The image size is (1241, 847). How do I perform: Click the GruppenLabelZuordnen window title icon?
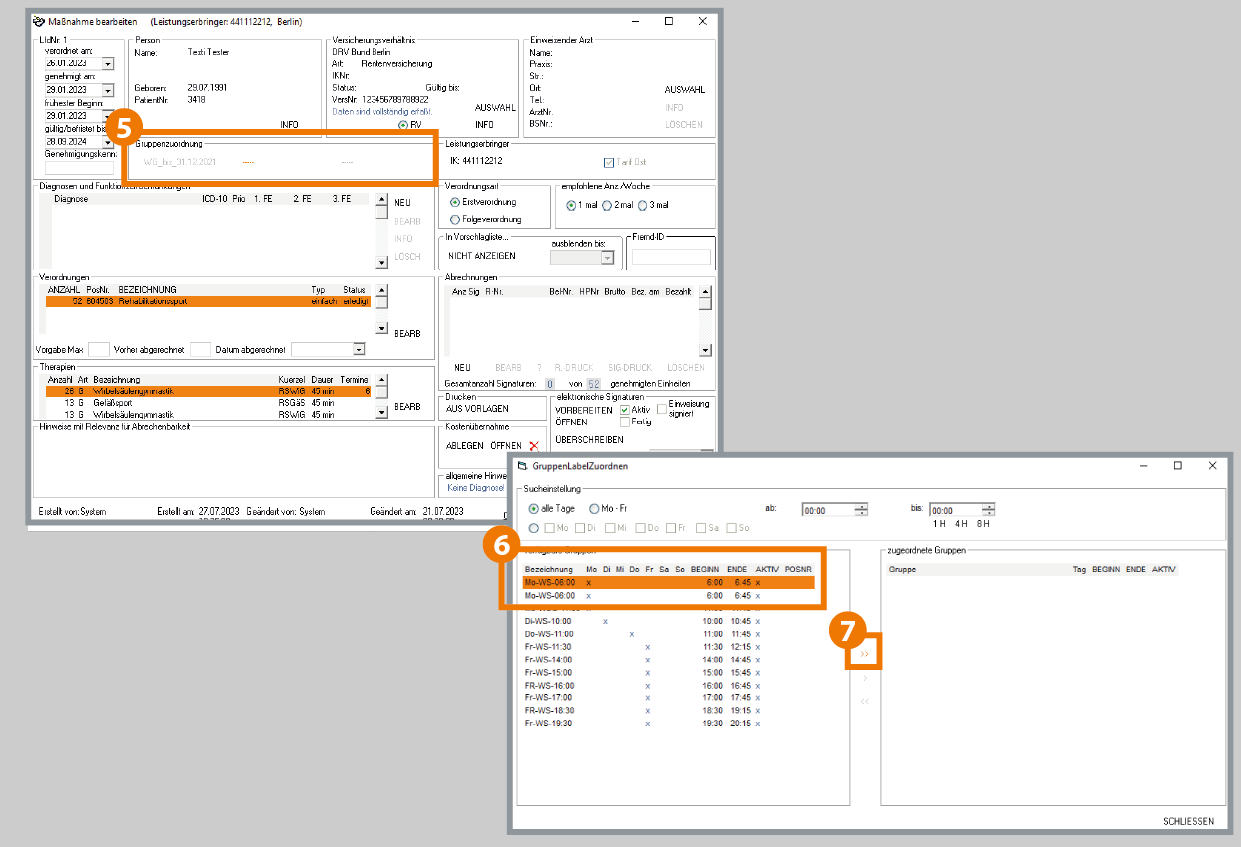pos(522,466)
